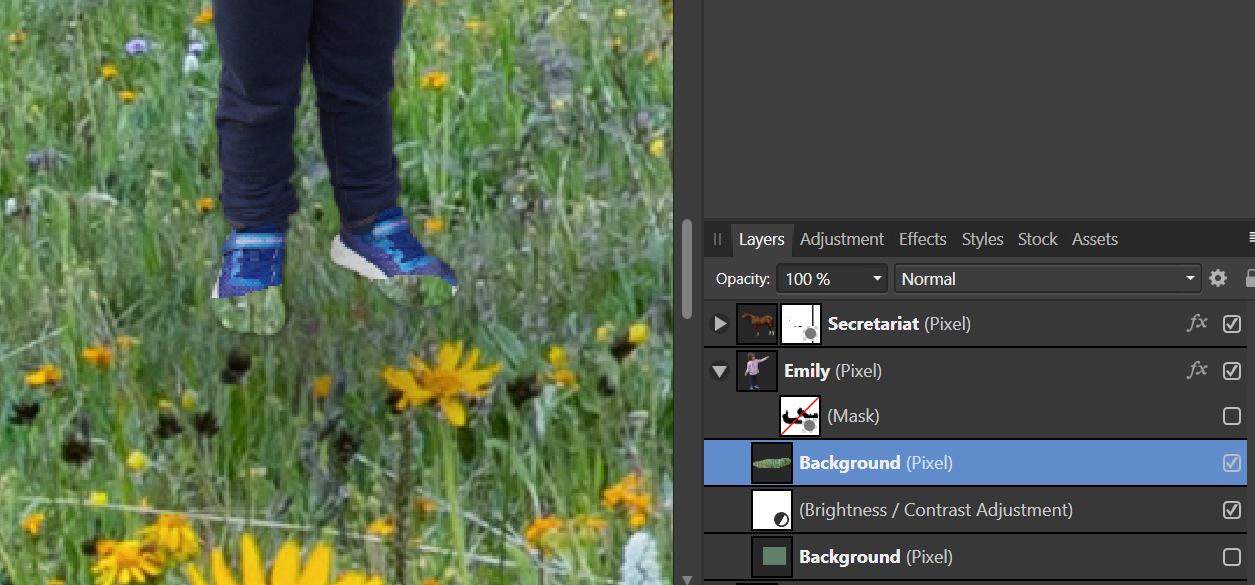Click the Brightness / Contrast Adjustment thumbnail

(772, 510)
